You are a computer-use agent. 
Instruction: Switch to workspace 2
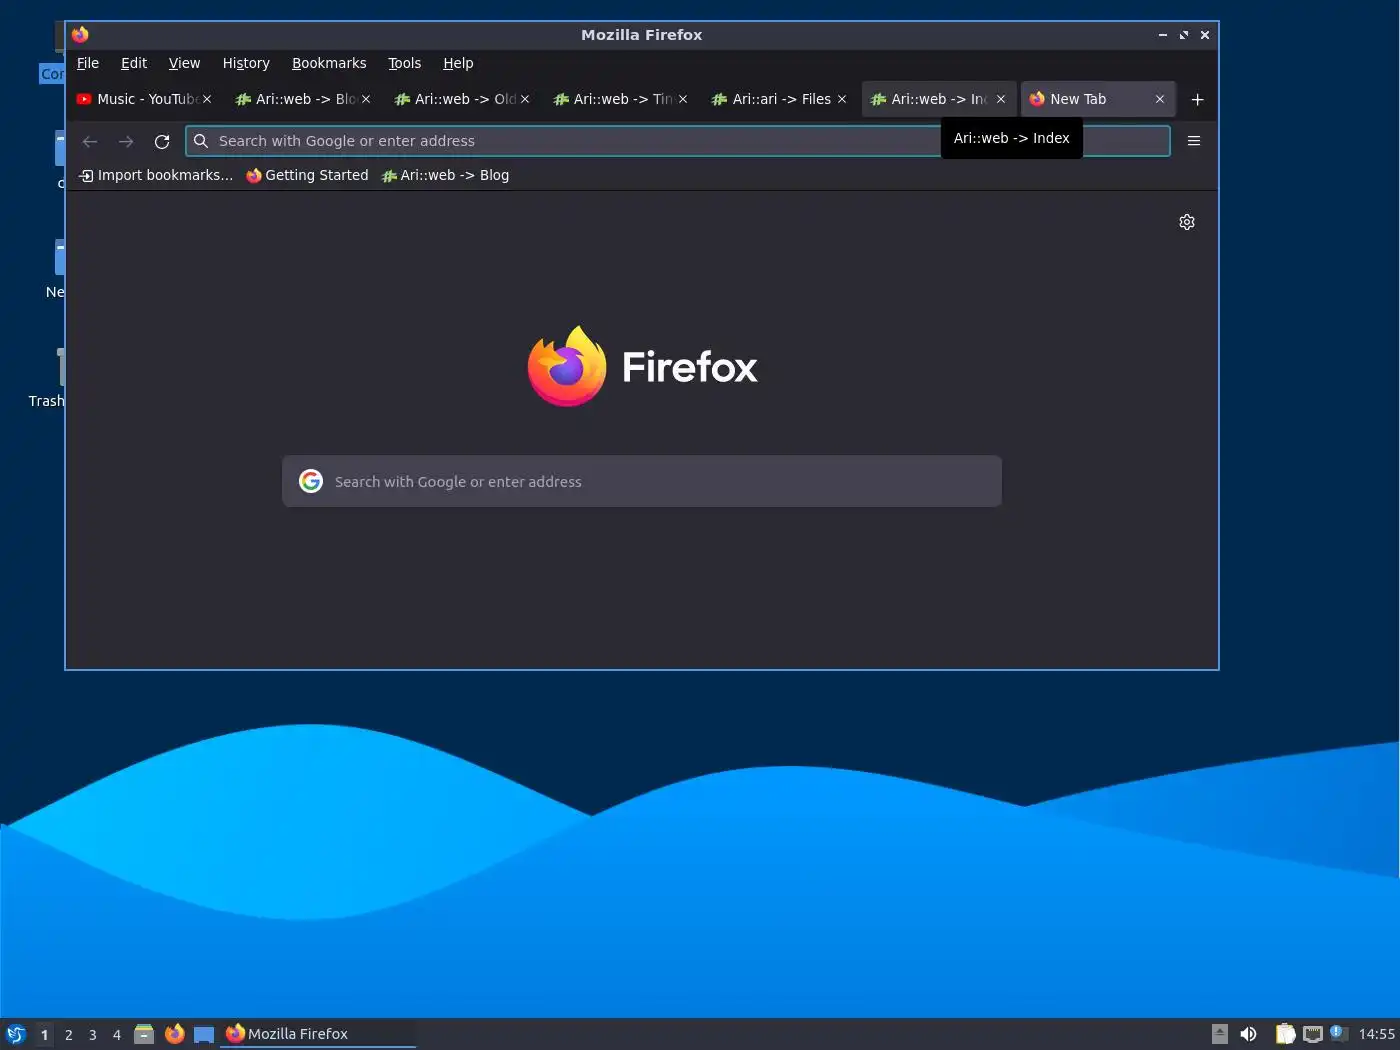[68, 1034]
